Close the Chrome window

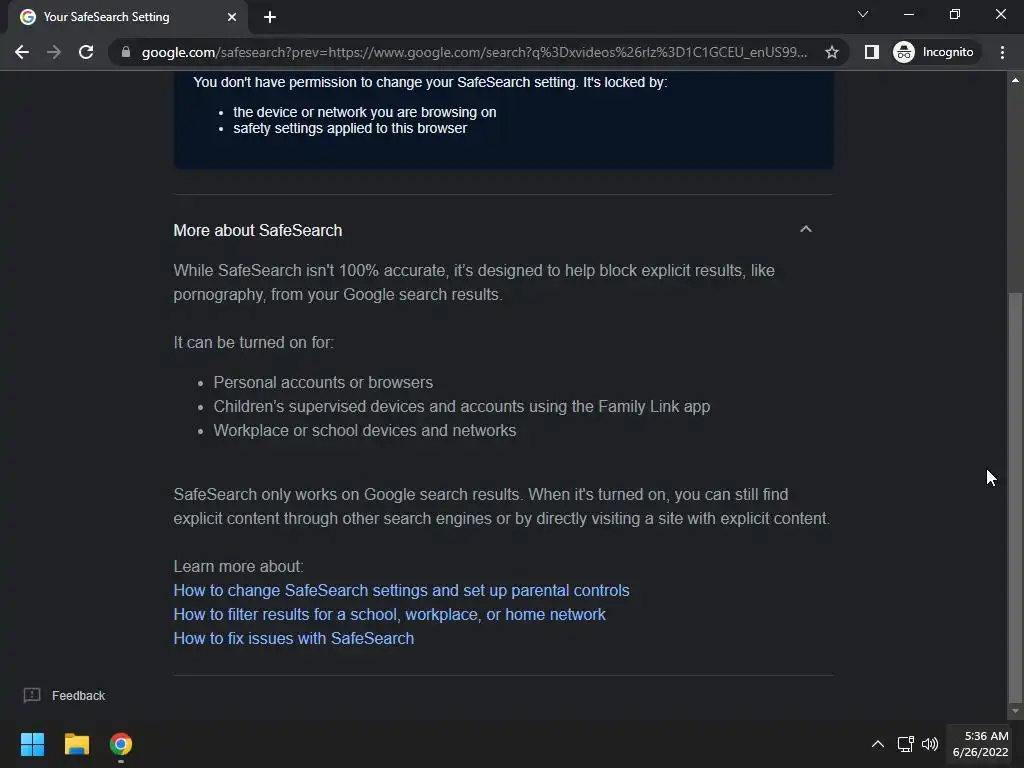(1000, 14)
